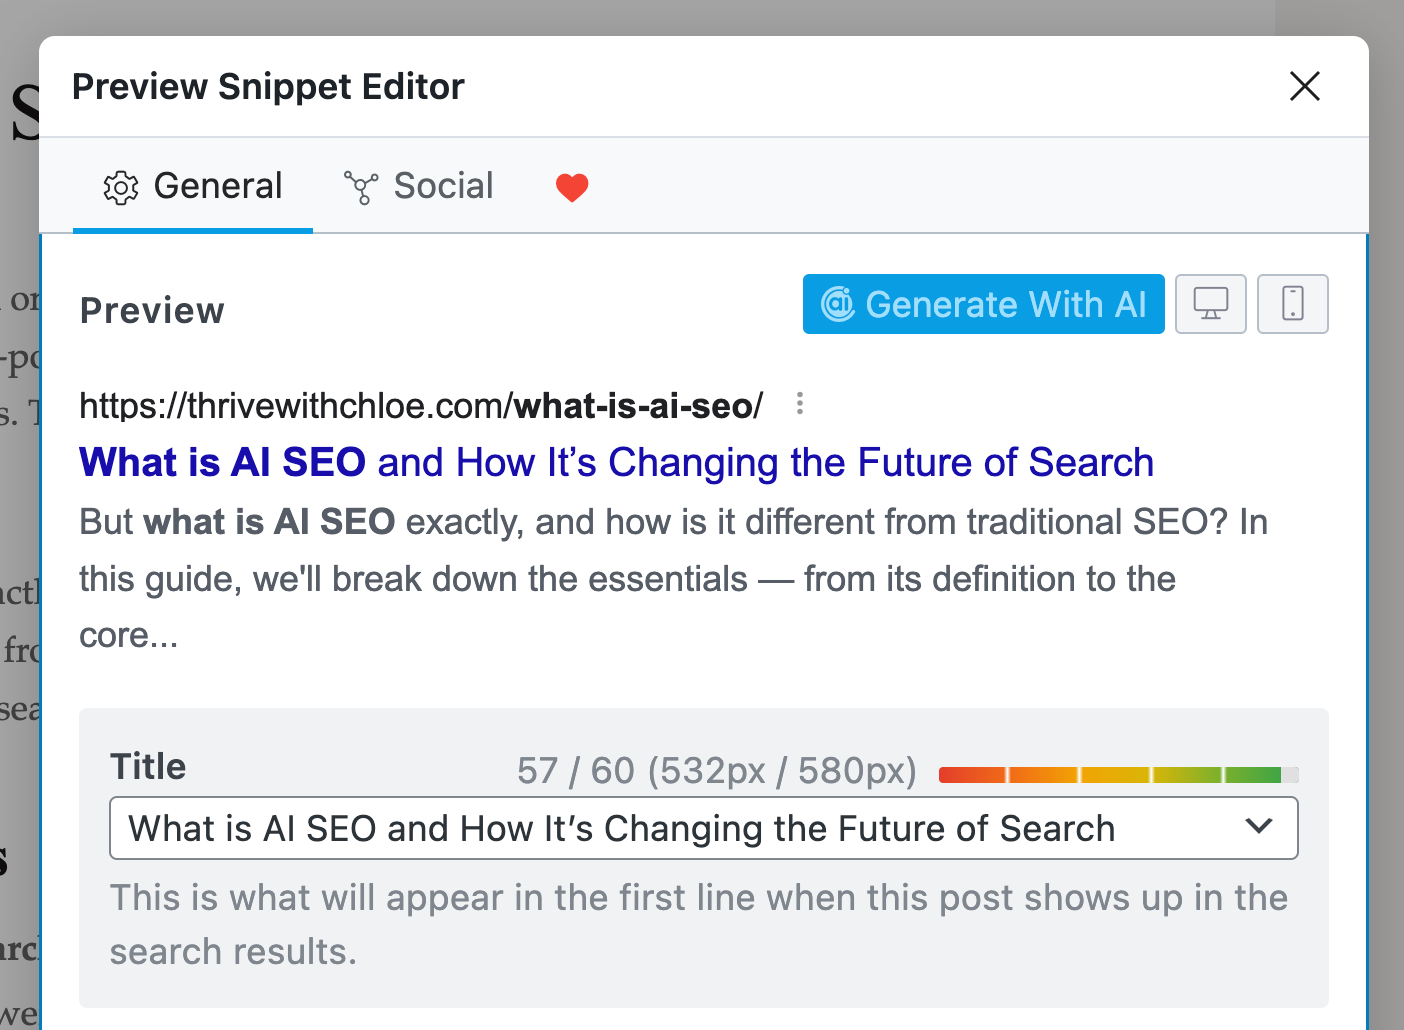This screenshot has width=1404, height=1030.
Task: Click the red heart icon in tab bar
Action: (x=571, y=187)
